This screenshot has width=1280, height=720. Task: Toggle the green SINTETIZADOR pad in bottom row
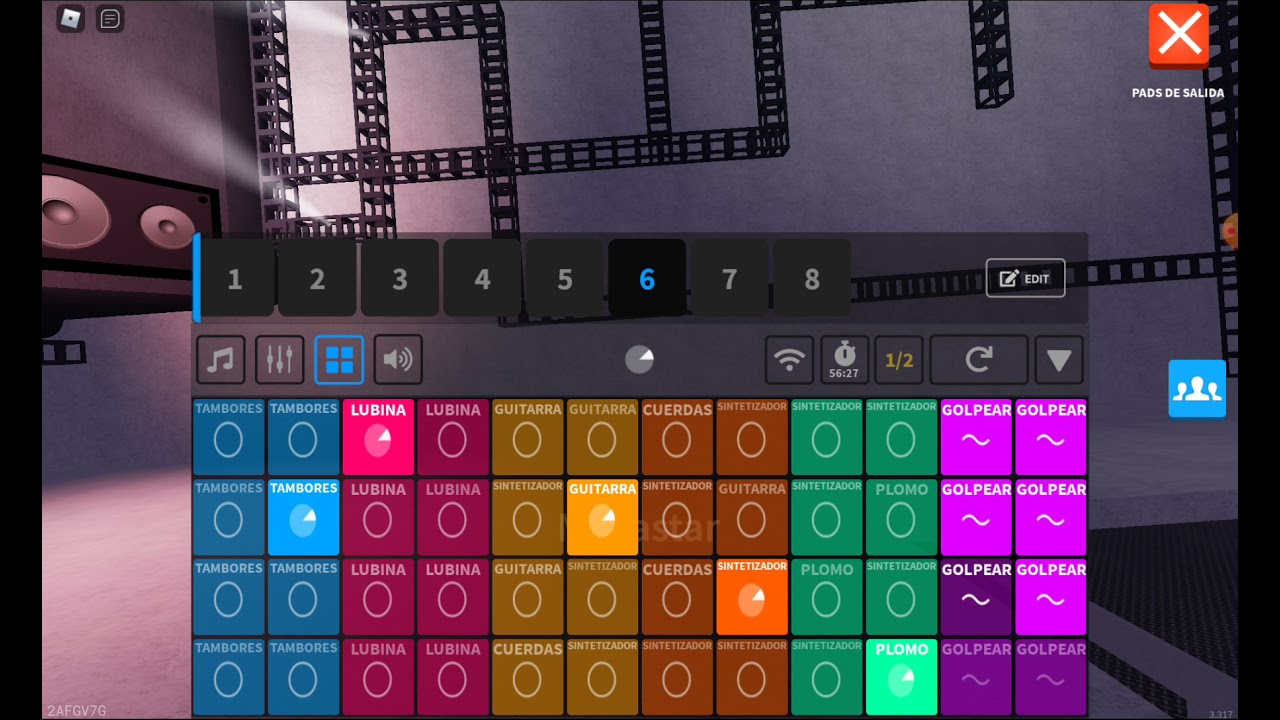click(x=827, y=677)
